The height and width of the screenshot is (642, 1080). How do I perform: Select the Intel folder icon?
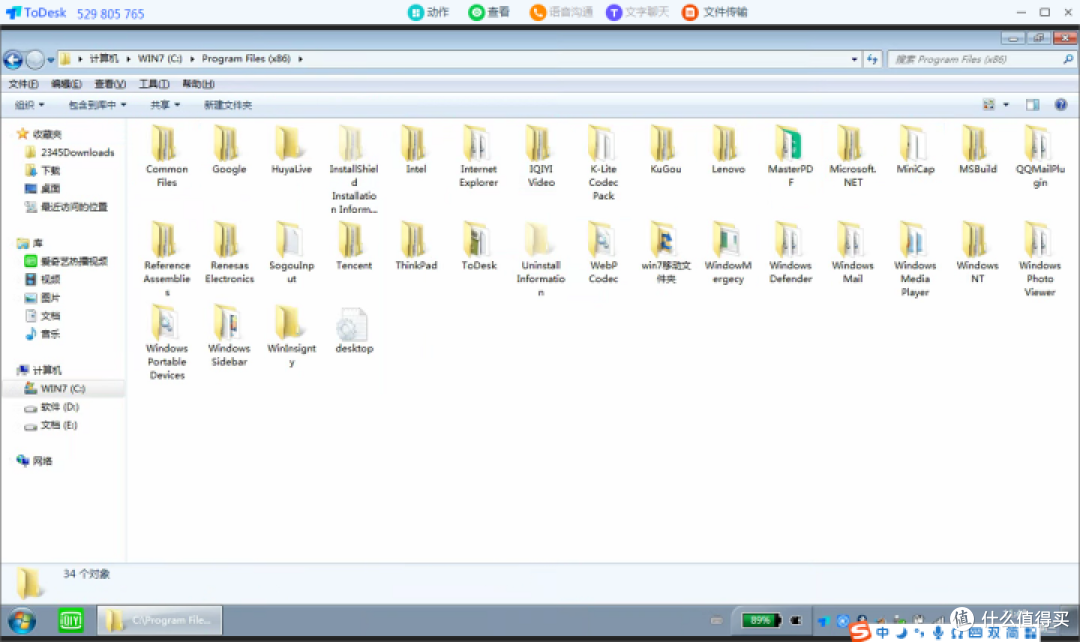[x=415, y=143]
